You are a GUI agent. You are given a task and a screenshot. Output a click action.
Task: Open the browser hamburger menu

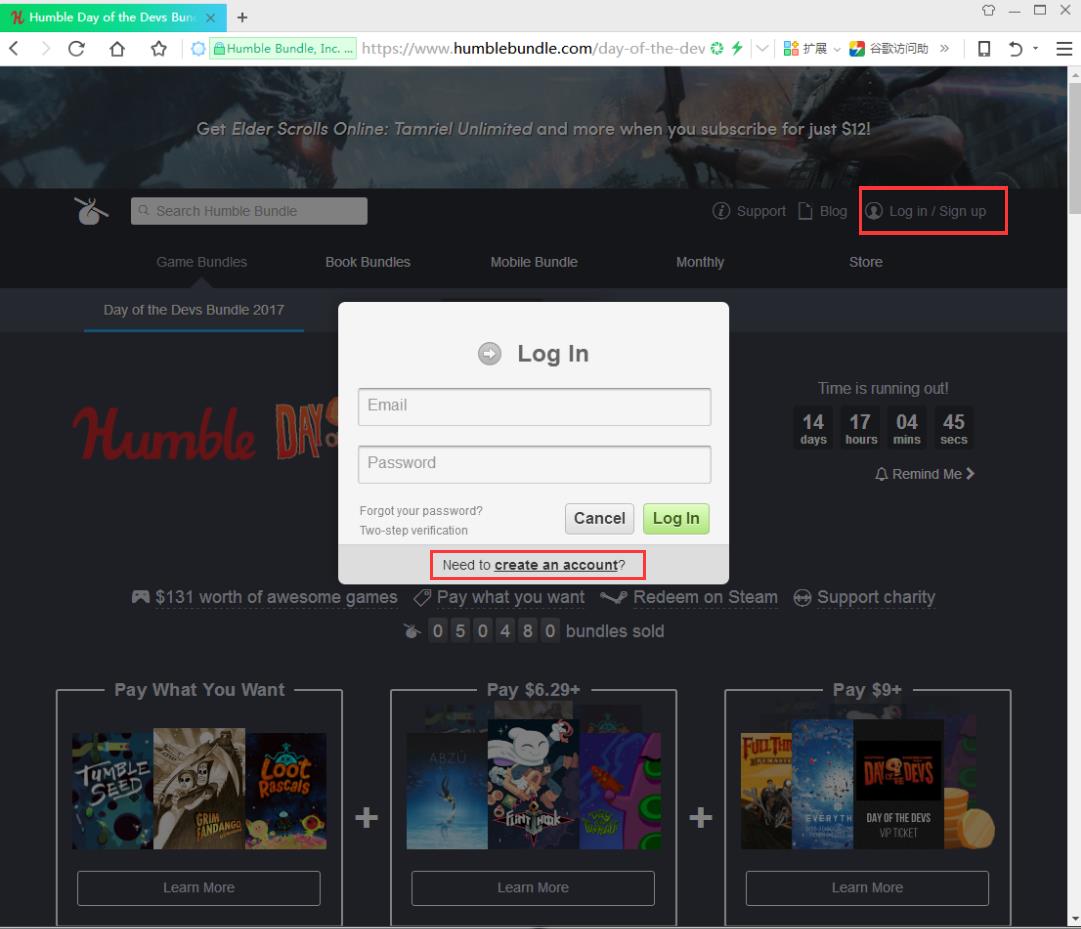1063,48
